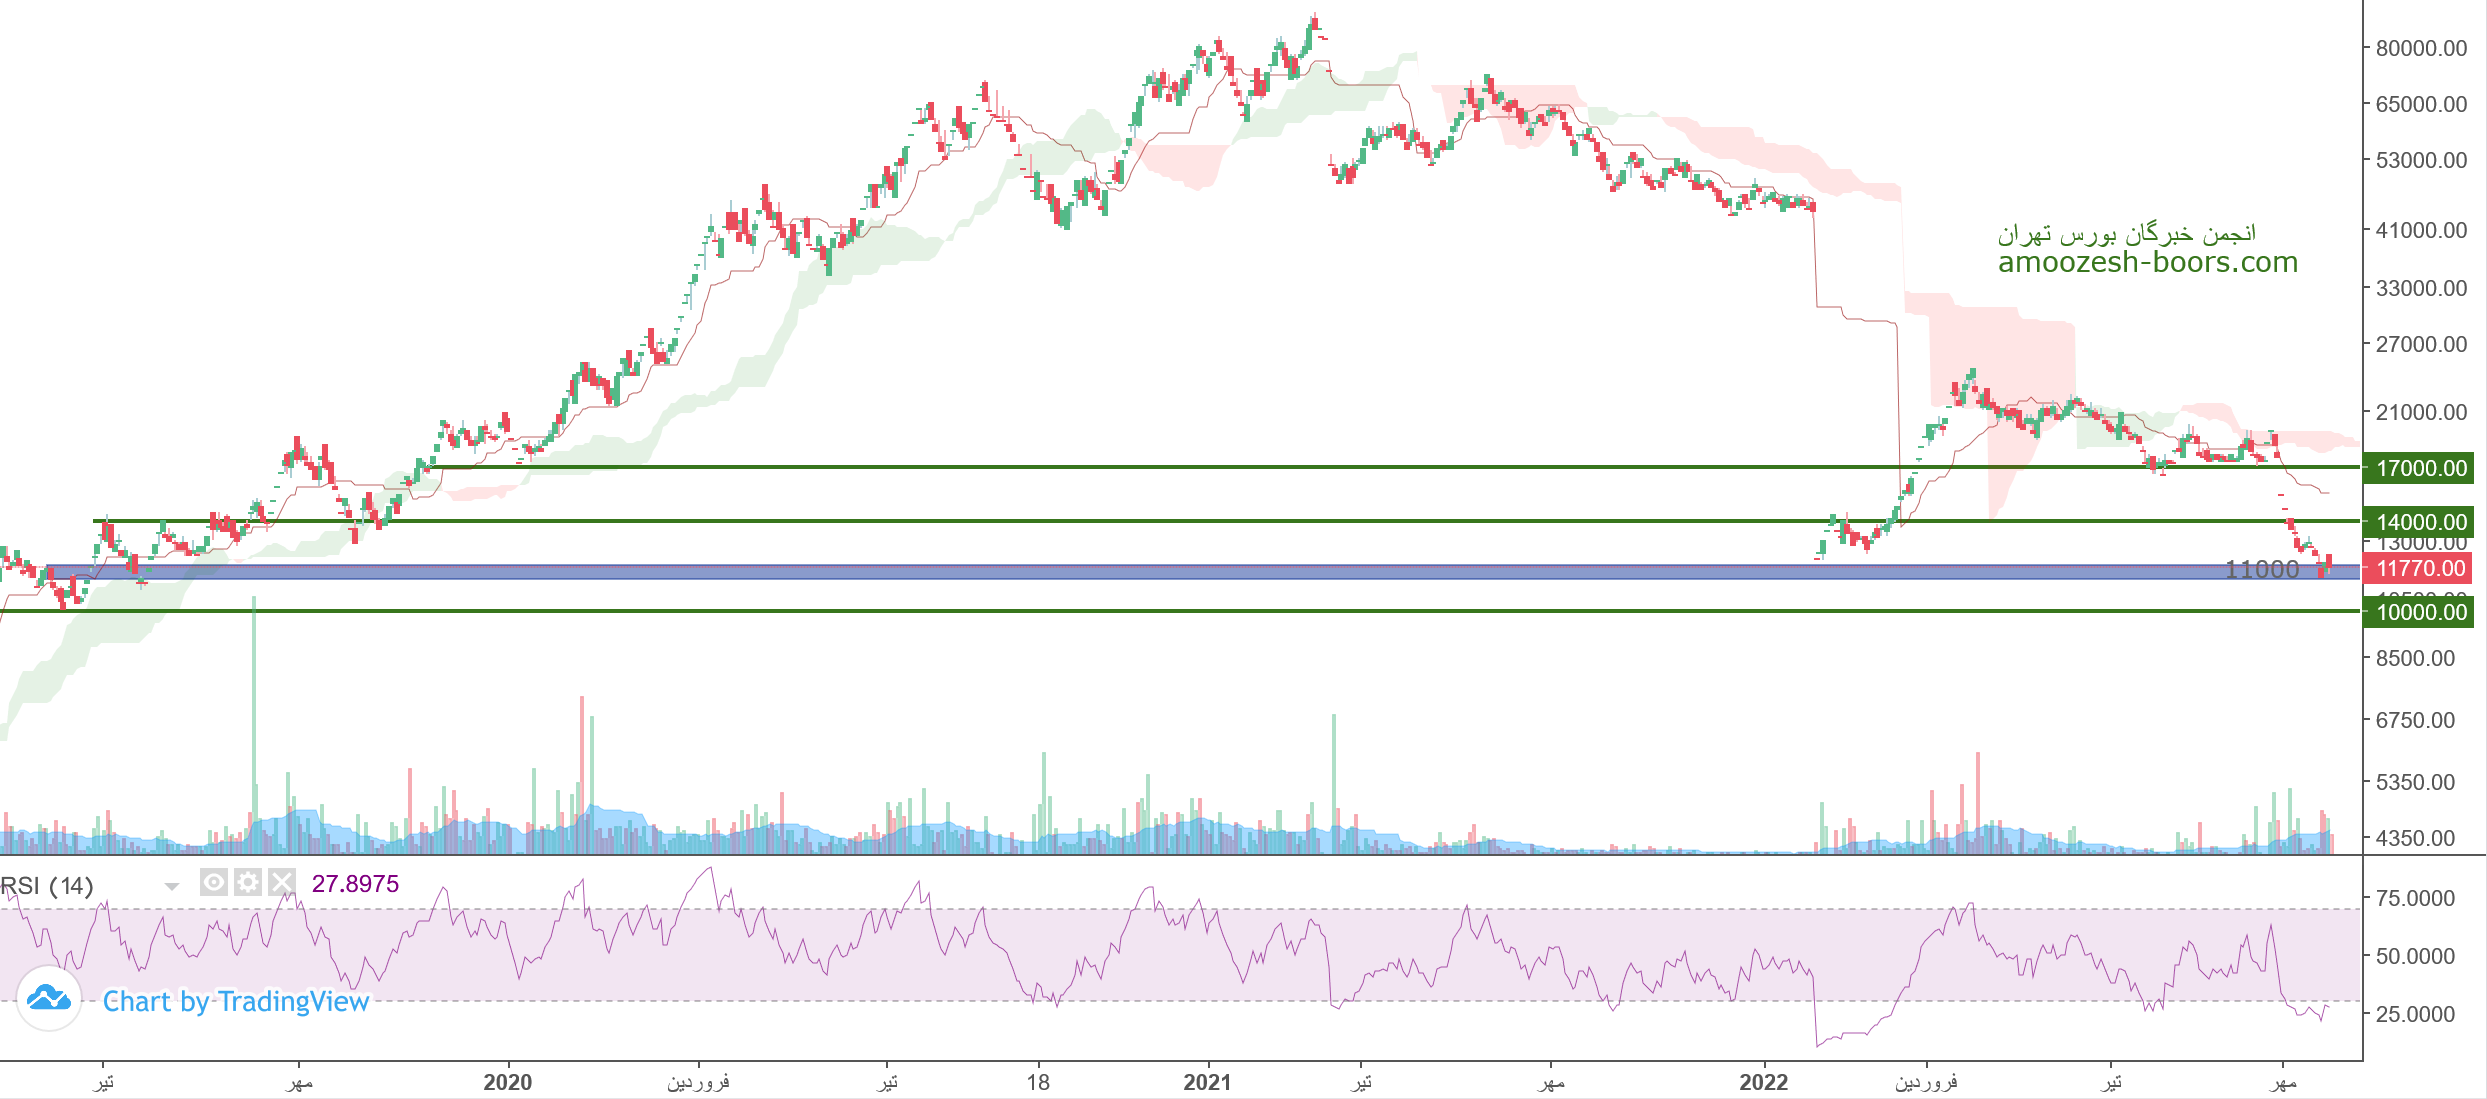
Task: Click the amoozesh-boors.com watermark text
Action: 2147,262
